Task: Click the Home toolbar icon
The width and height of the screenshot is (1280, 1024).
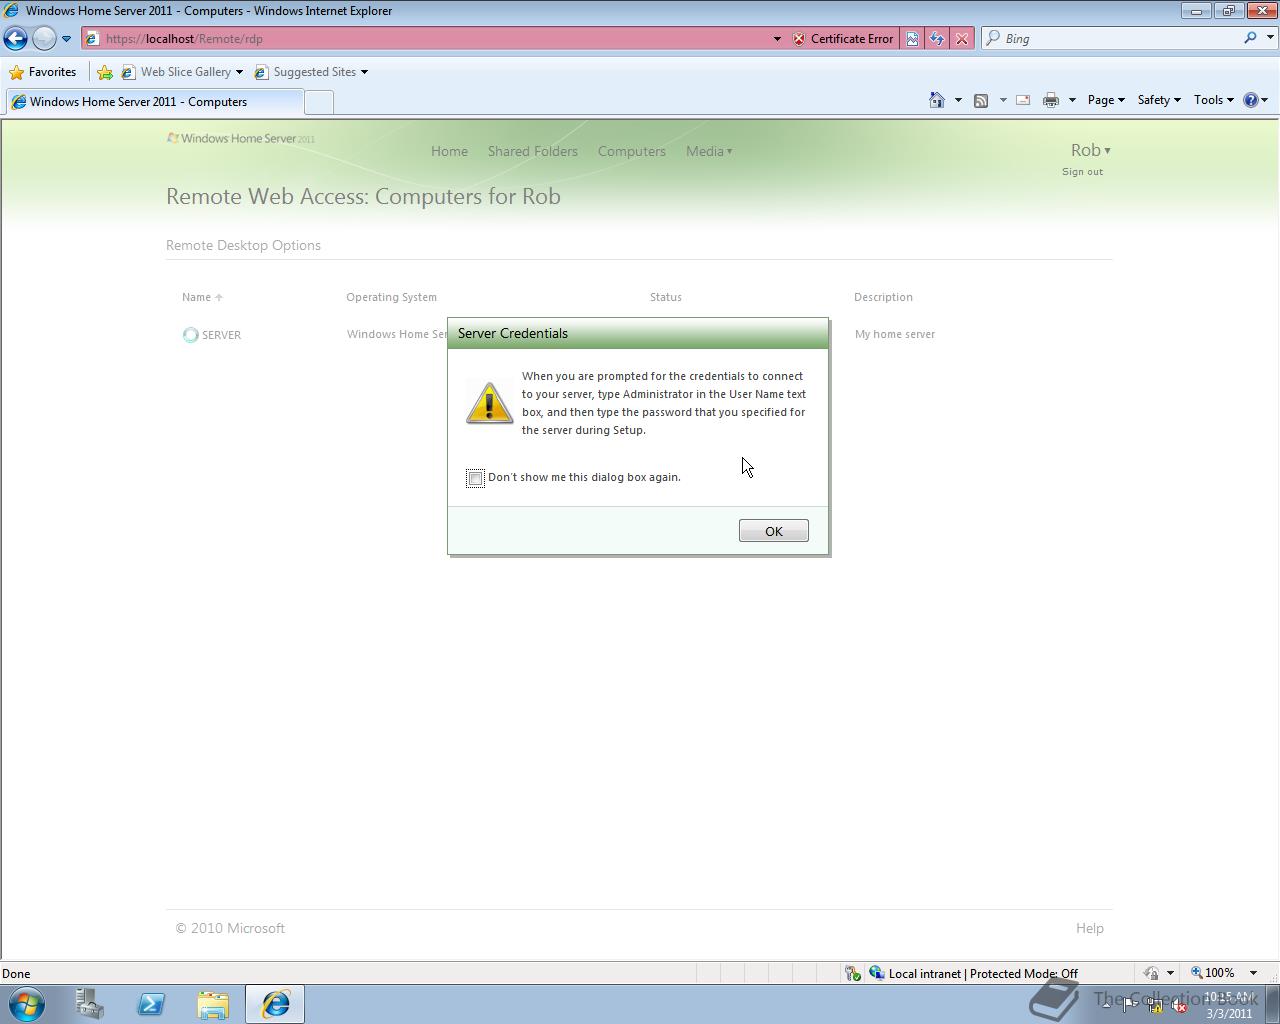Action: [937, 100]
